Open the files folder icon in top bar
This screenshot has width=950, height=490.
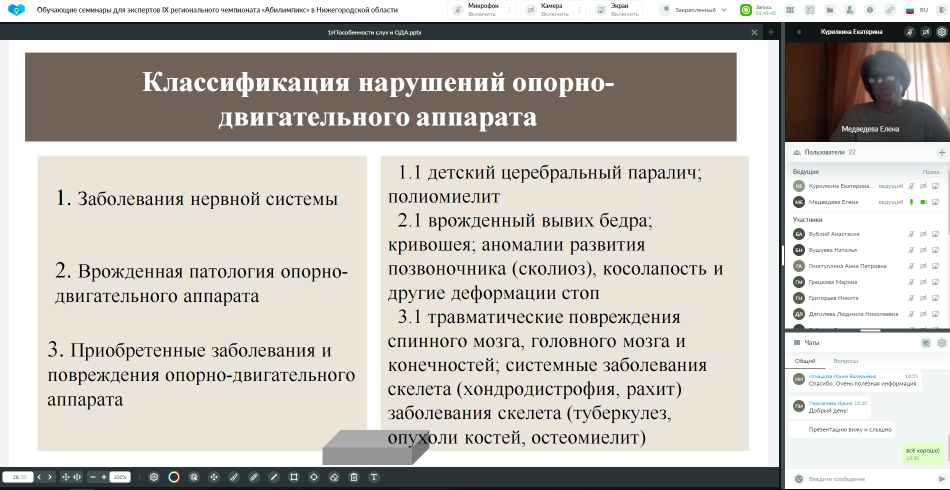click(829, 10)
